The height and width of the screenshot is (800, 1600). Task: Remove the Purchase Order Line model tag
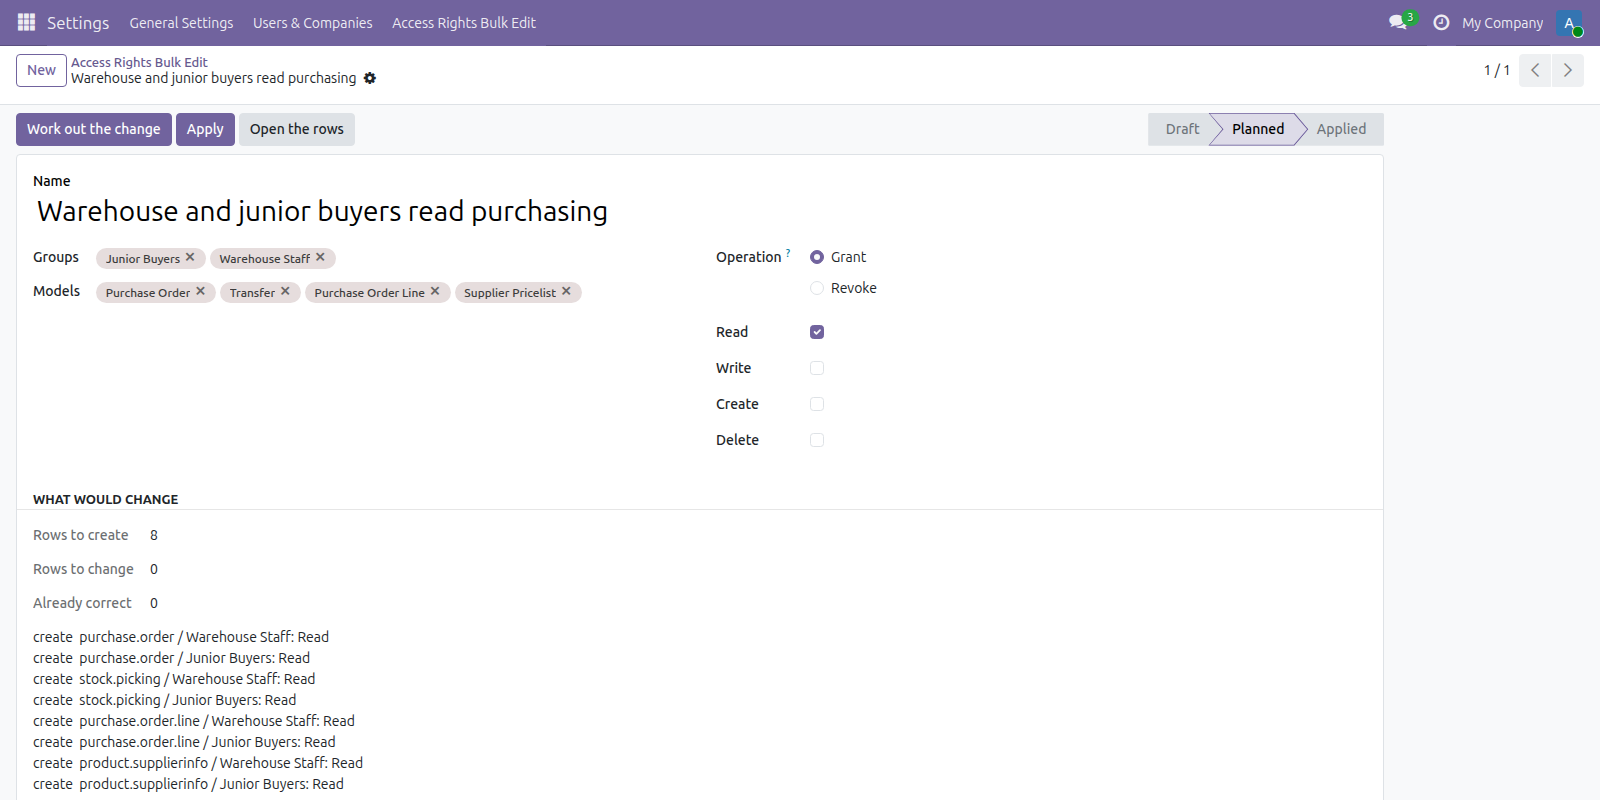(435, 291)
